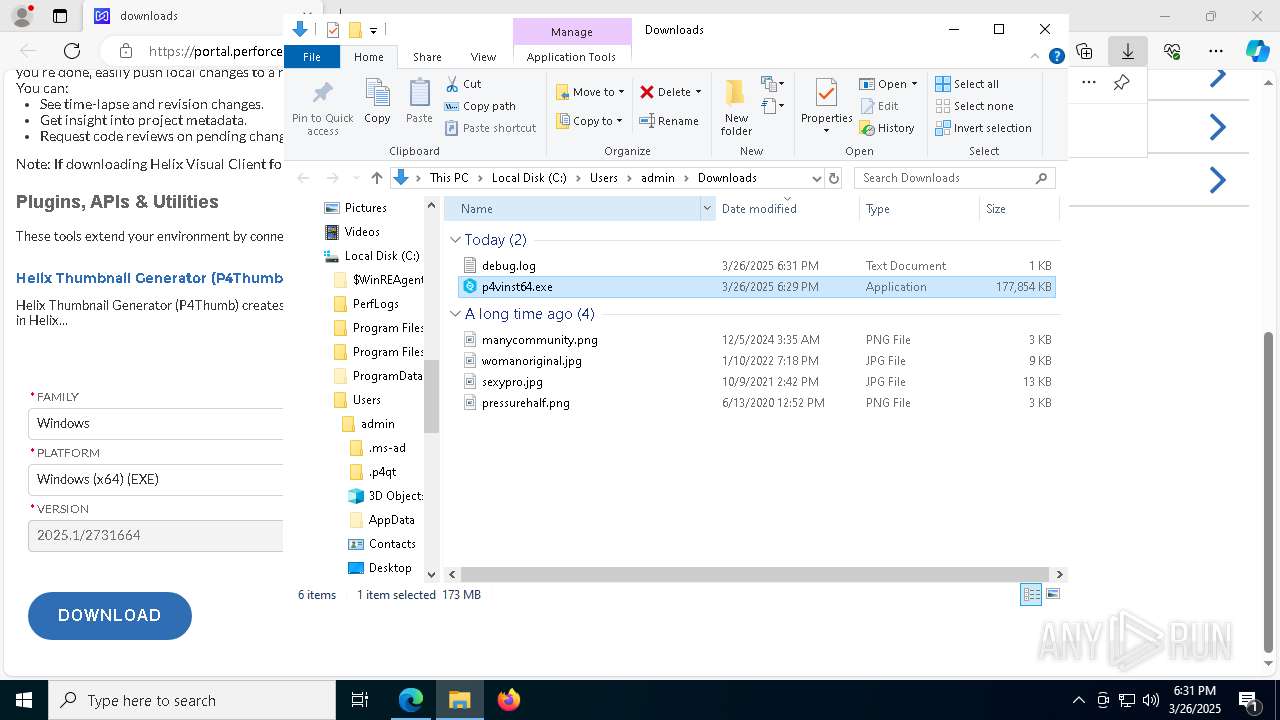Reload the page in Edge
This screenshot has width=1280, height=720.
[72, 51]
